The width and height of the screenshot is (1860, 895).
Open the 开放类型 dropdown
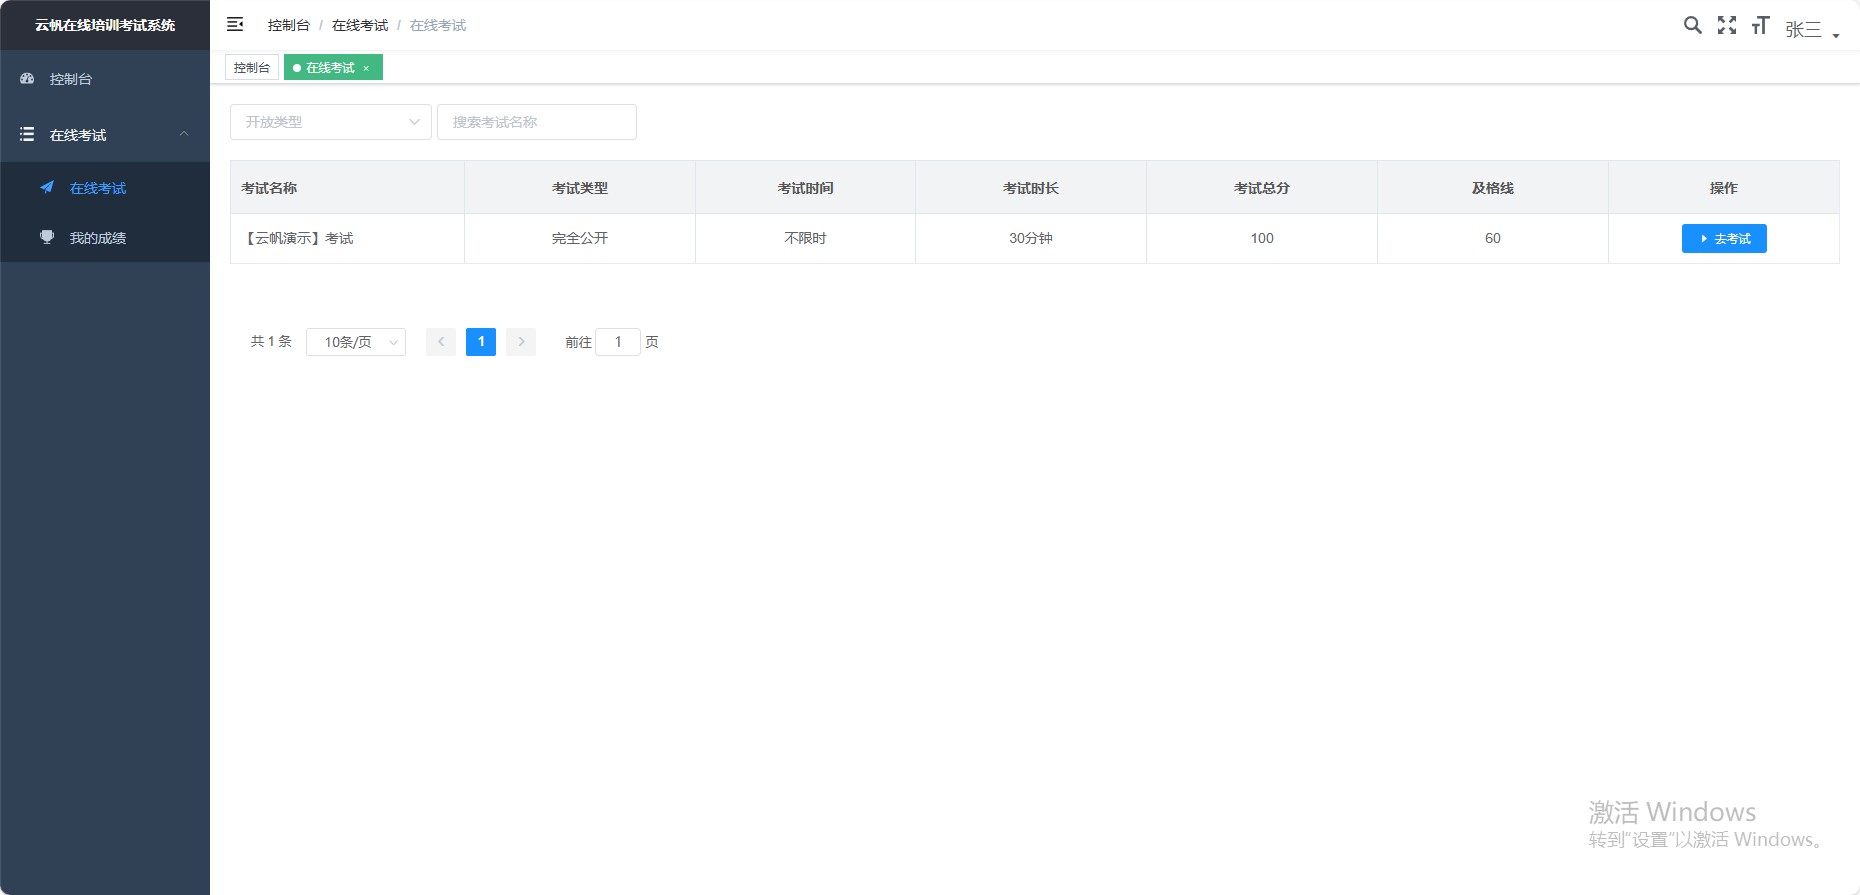point(331,122)
